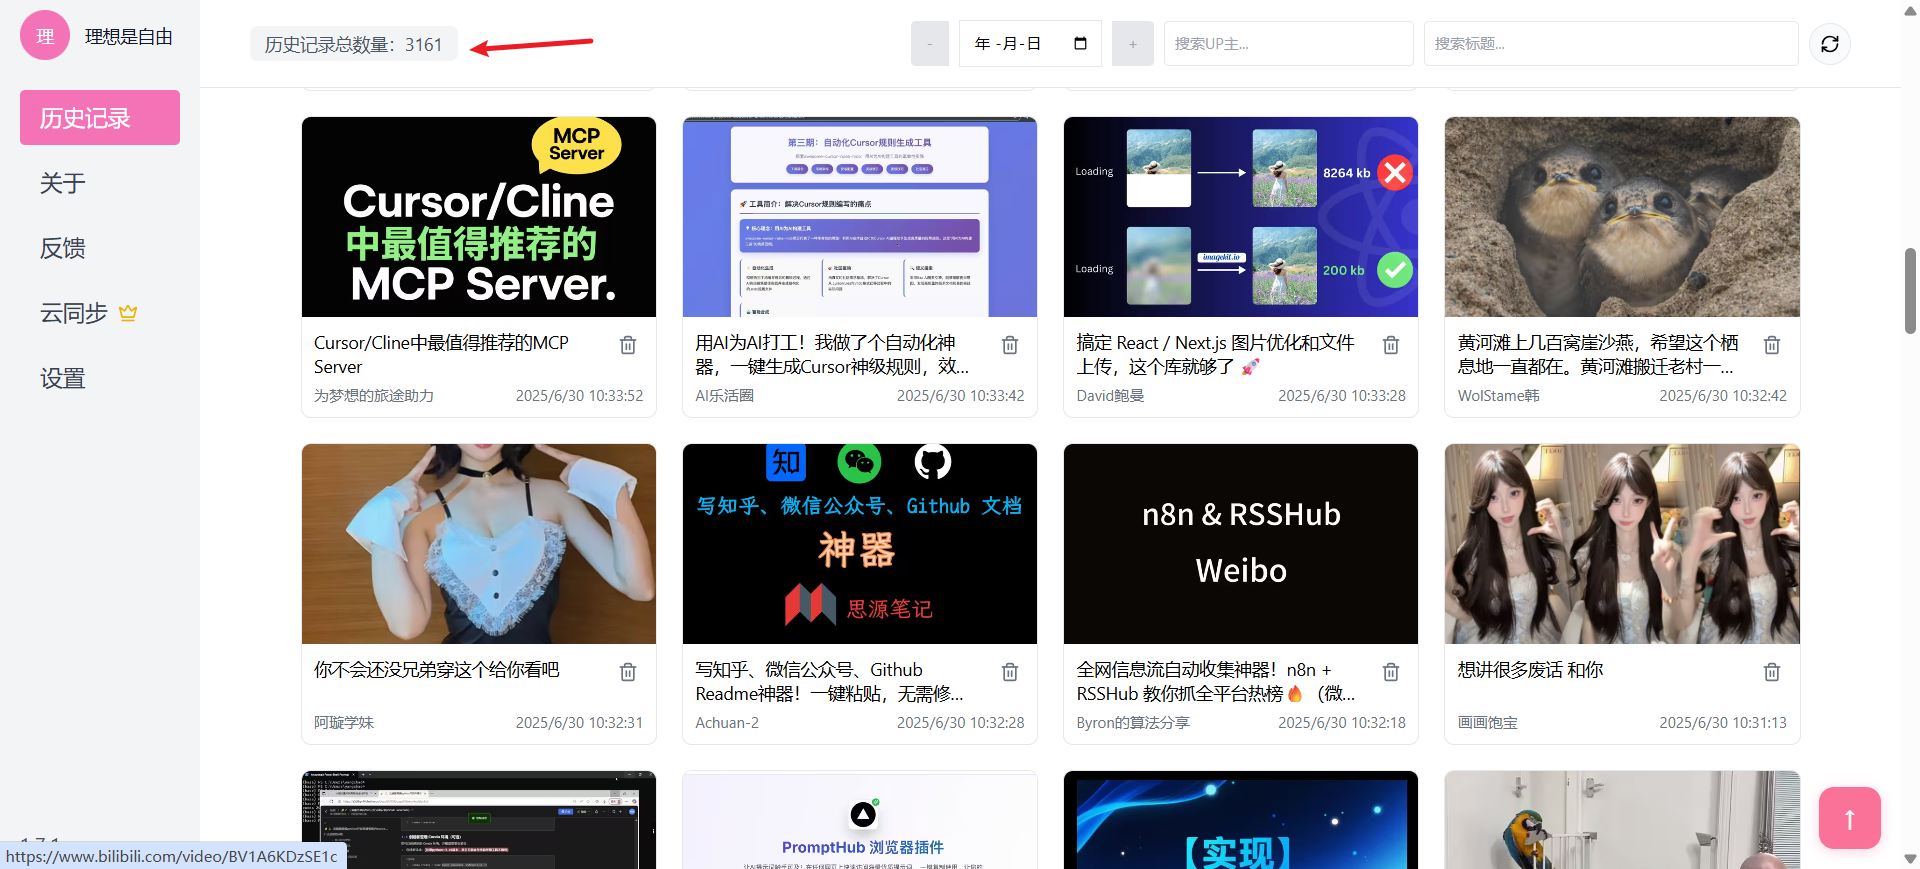Screen dimensions: 1920x869
Task: Click uploader WolStame韩
Action: pyautogui.click(x=1498, y=396)
